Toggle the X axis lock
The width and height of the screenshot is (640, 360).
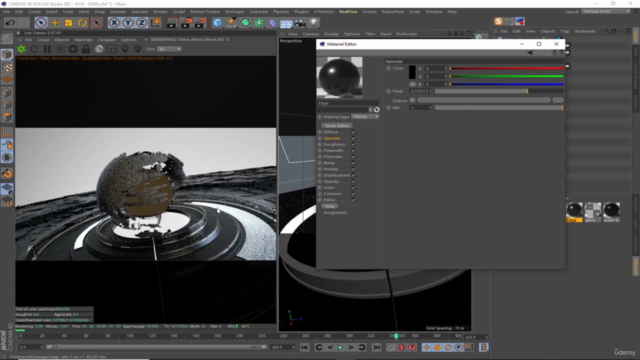[x=114, y=23]
